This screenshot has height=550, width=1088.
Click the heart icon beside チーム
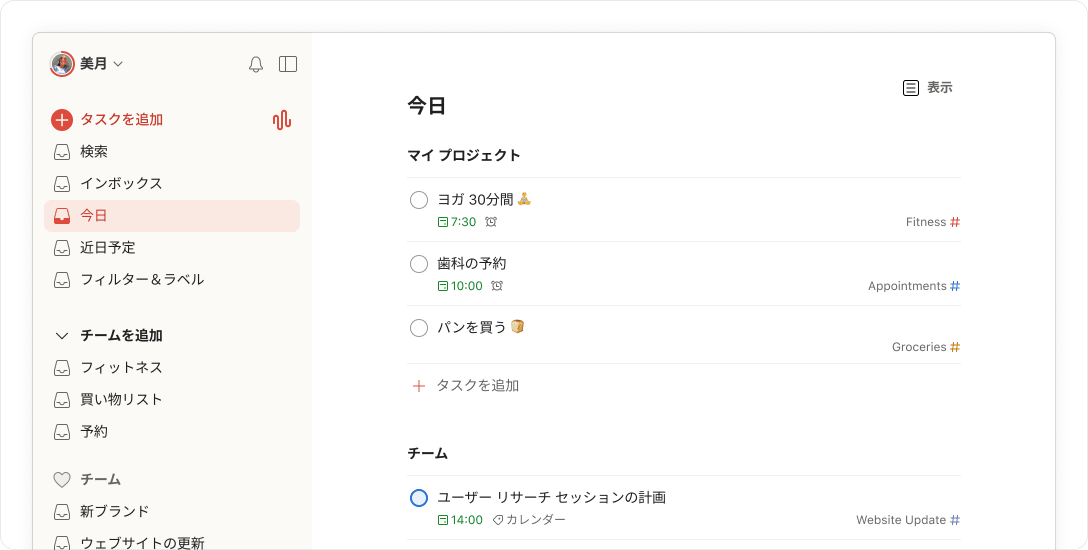coord(62,480)
